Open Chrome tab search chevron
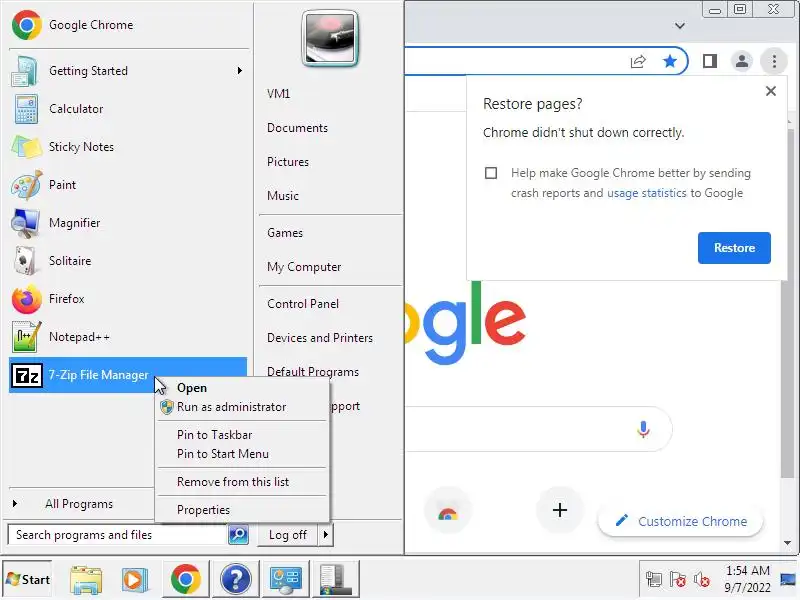The height and width of the screenshot is (600, 800). click(680, 26)
